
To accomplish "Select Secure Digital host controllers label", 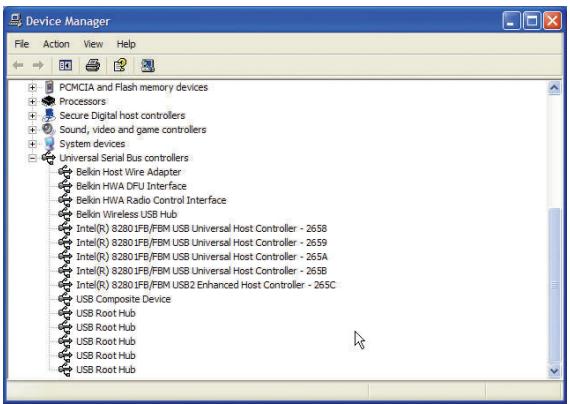I will pyautogui.click(x=122, y=115).
